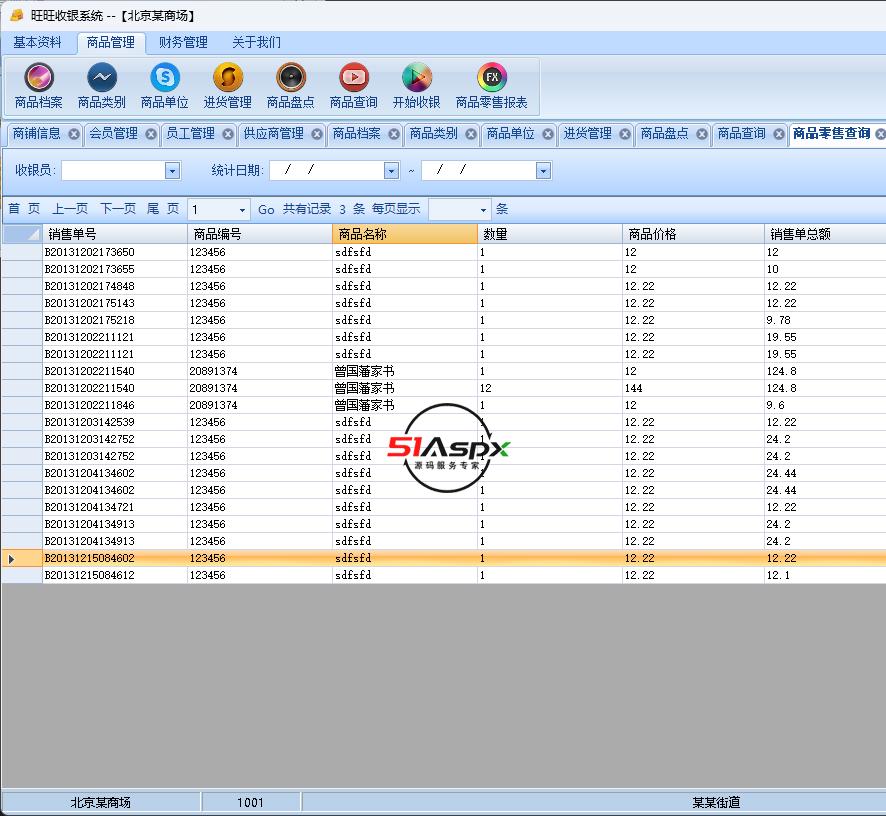Open the 商品档案 toolbar icon
The height and width of the screenshot is (816, 886).
point(38,86)
